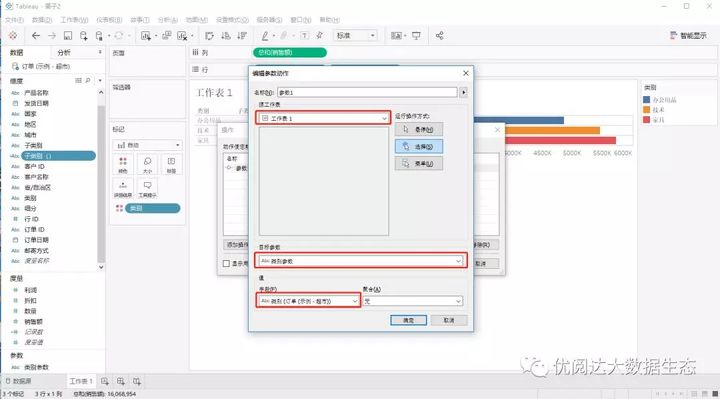This screenshot has height=399, width=720.
Task: Click the blue 办公用品 legend color swatch
Action: point(647,100)
